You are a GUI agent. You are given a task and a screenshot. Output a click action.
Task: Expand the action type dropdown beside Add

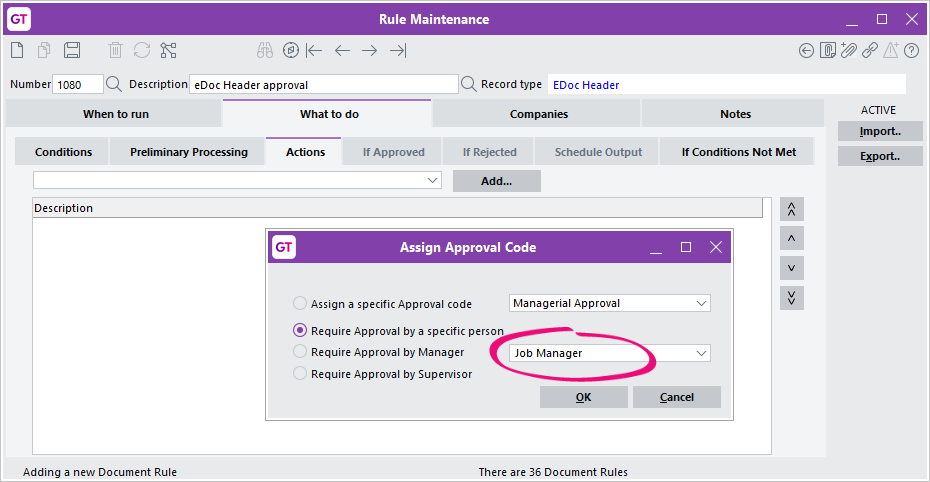point(432,181)
